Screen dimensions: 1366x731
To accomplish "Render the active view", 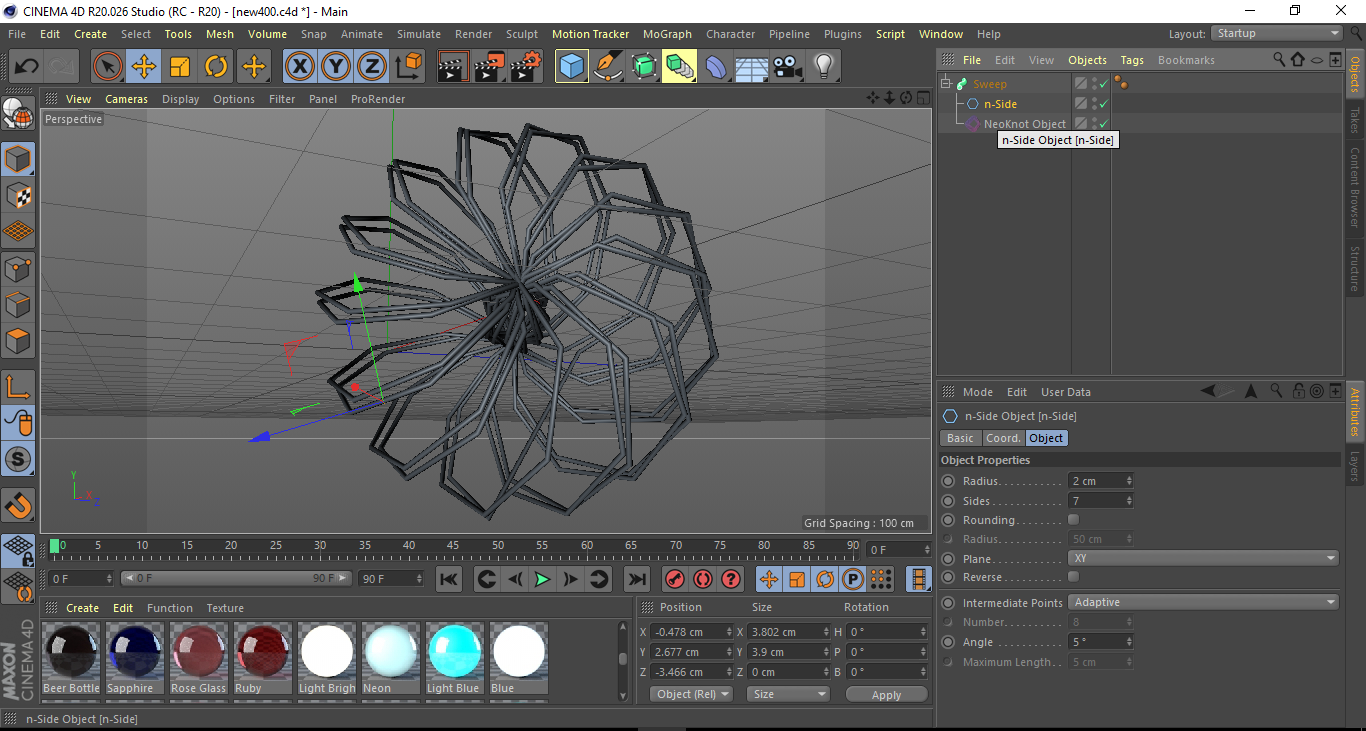I will [454, 67].
